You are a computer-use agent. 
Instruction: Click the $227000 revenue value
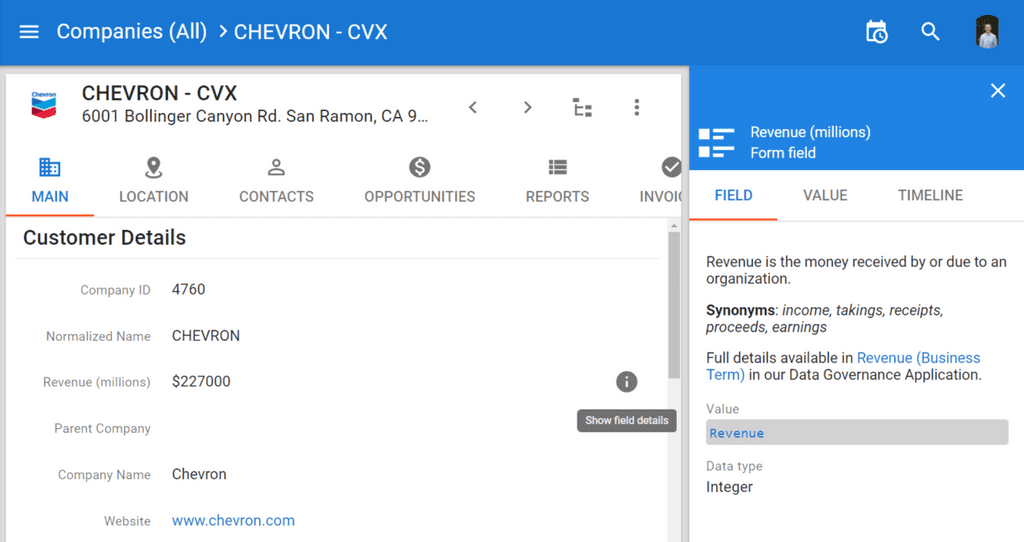click(201, 381)
